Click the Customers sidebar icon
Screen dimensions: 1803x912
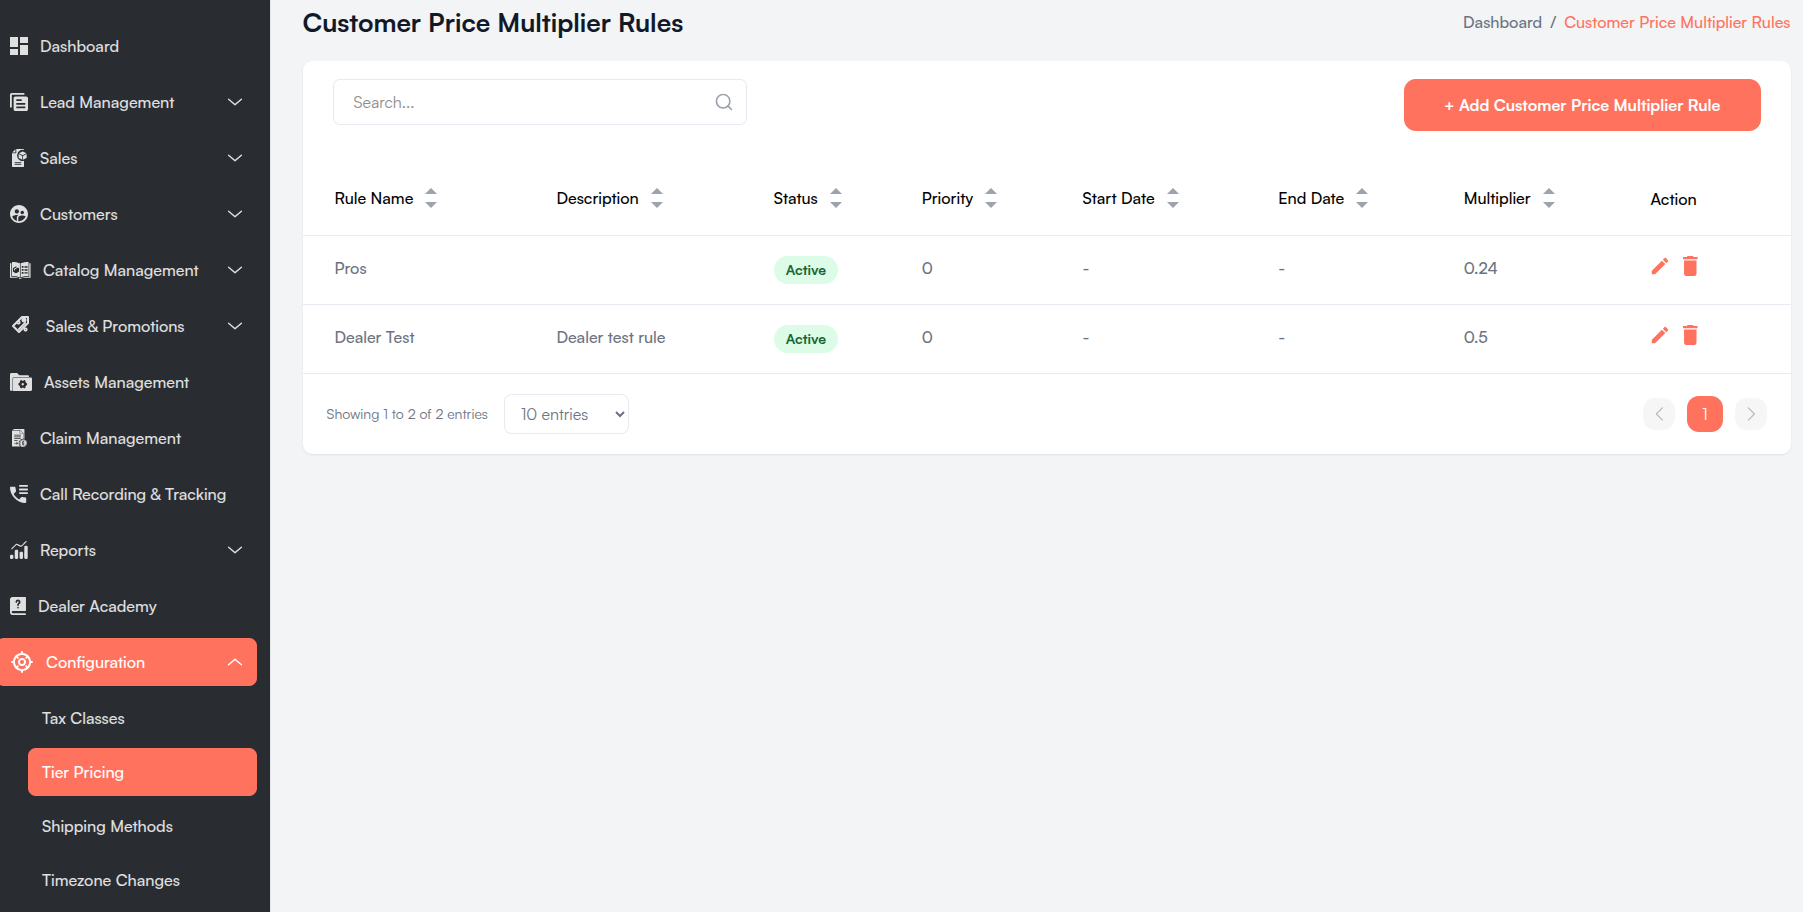pos(19,214)
